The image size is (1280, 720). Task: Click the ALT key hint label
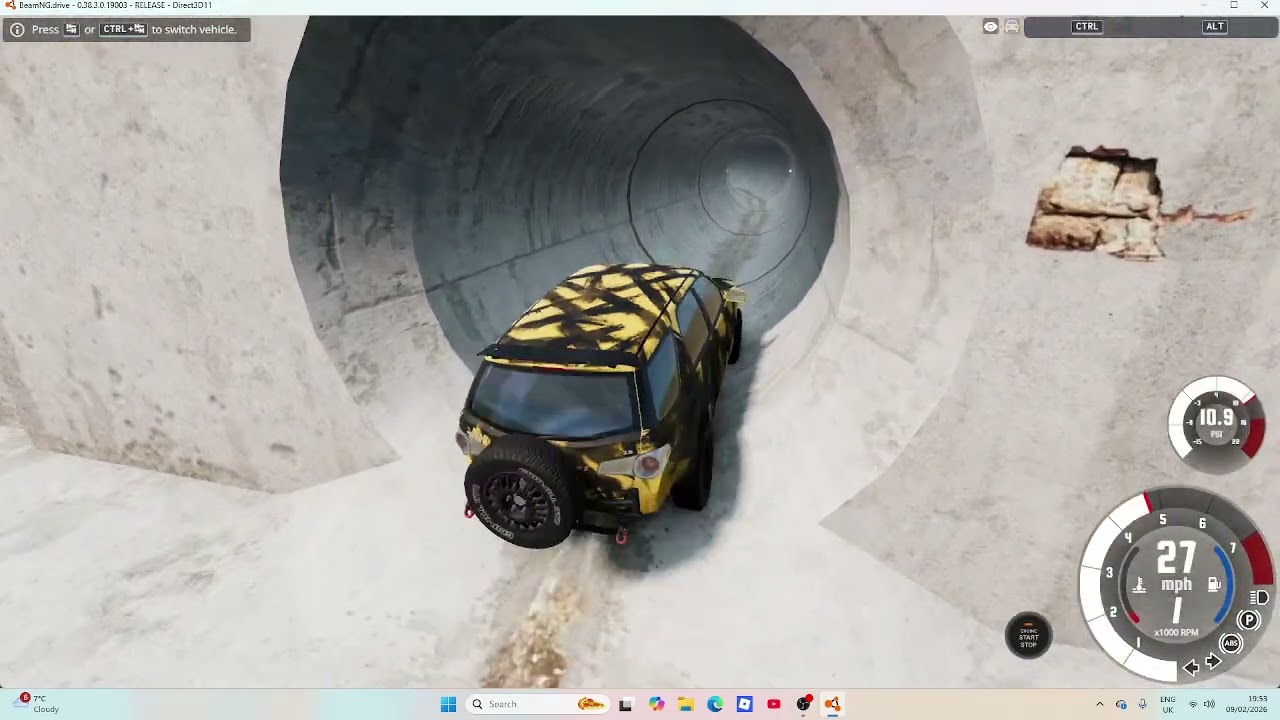(1215, 27)
